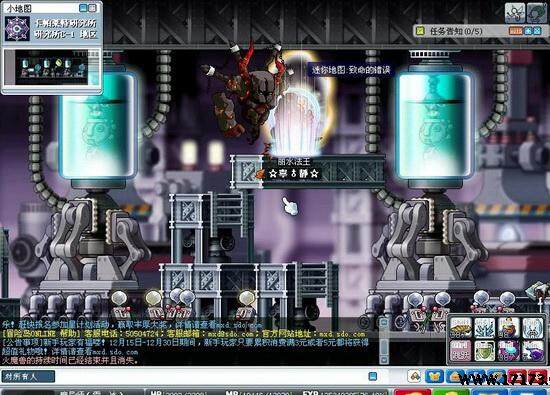This screenshot has width=550, height=395.
Task: Click the region emblem icon in minimap
Action: 17,29
